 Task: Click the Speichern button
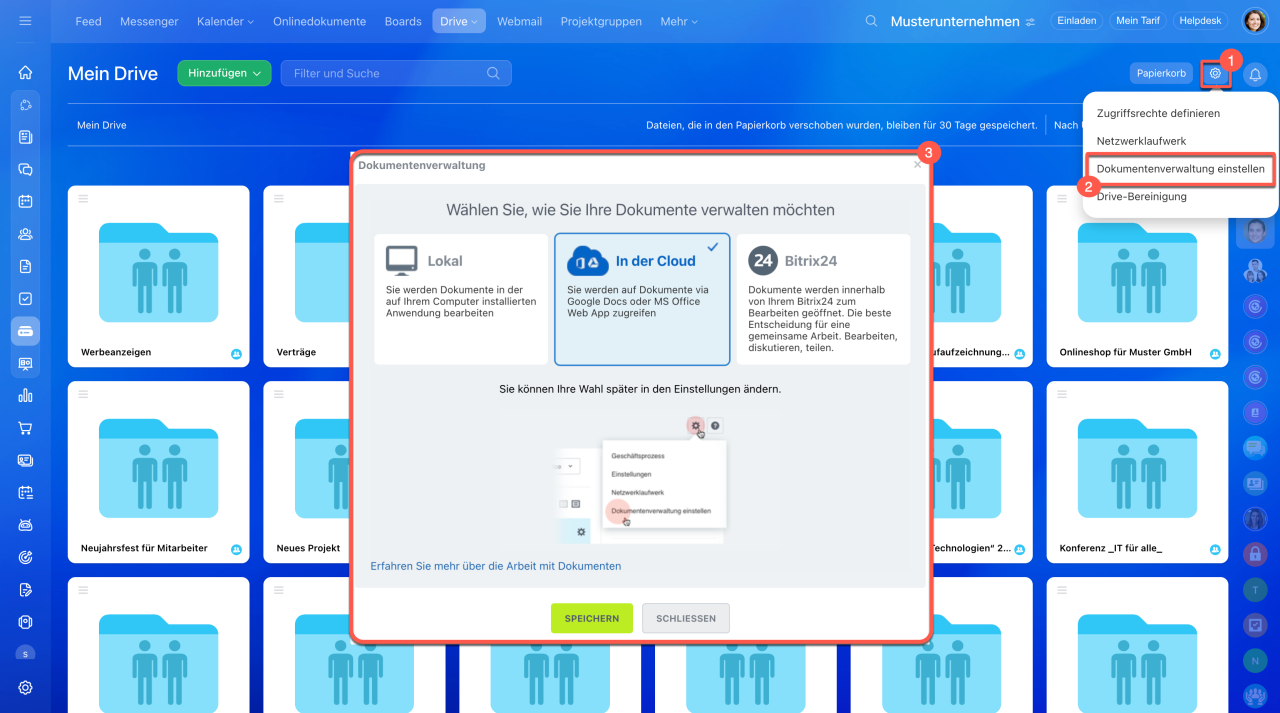coord(592,618)
